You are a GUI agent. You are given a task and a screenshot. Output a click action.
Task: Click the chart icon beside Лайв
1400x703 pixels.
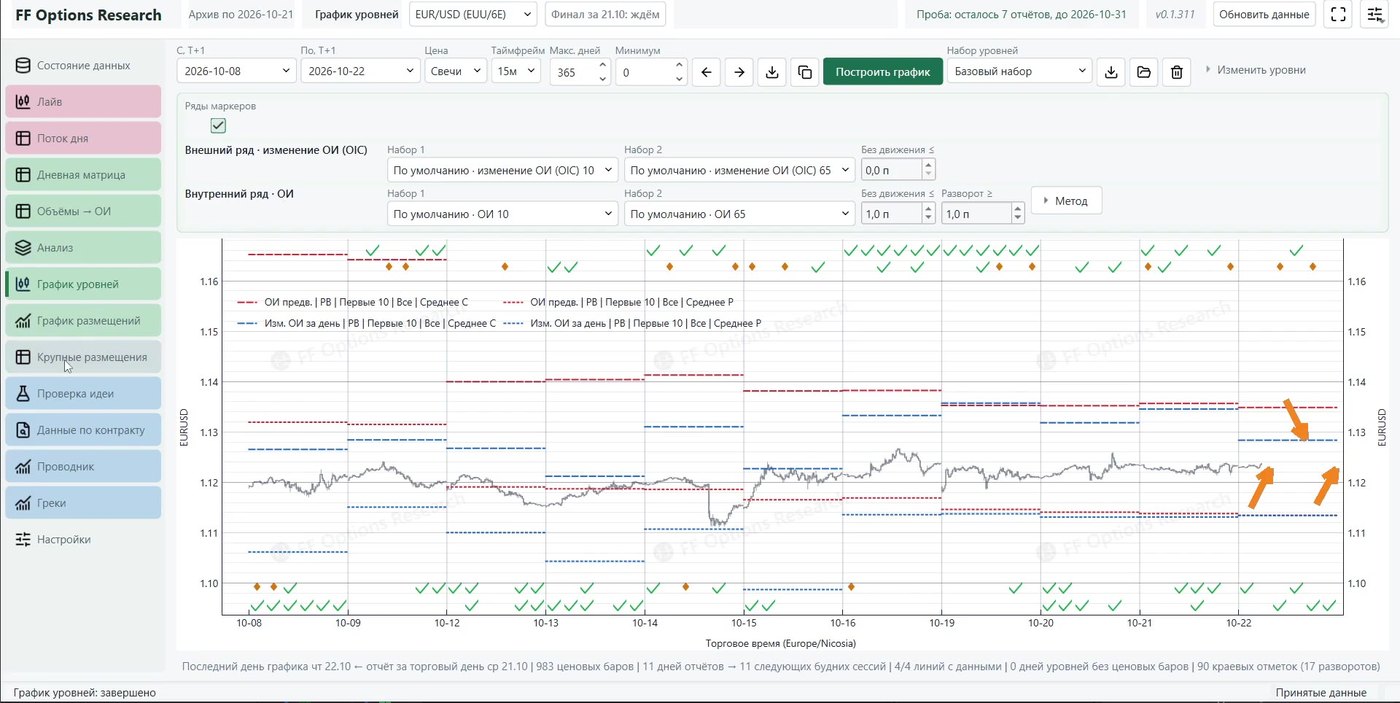[22, 102]
